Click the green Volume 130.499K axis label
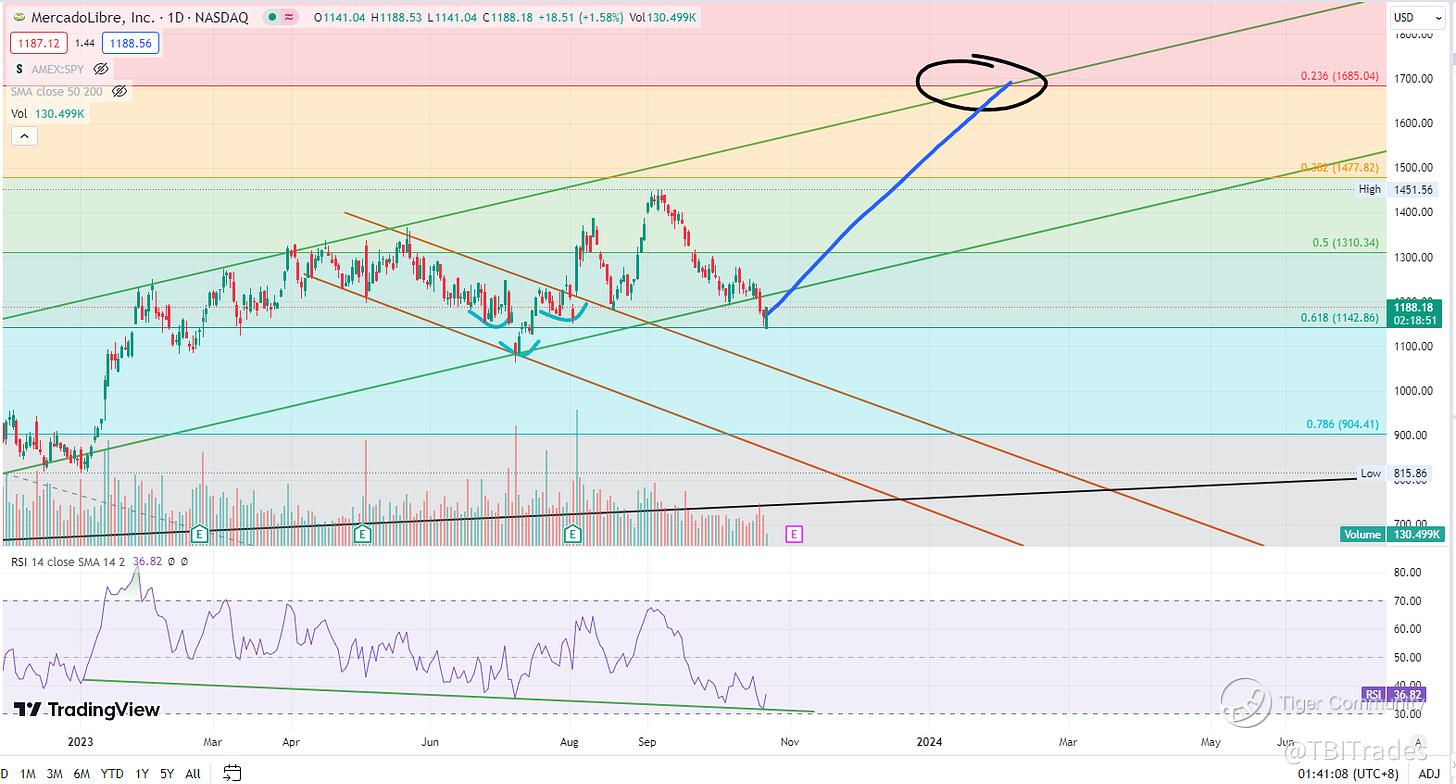 pos(1392,535)
